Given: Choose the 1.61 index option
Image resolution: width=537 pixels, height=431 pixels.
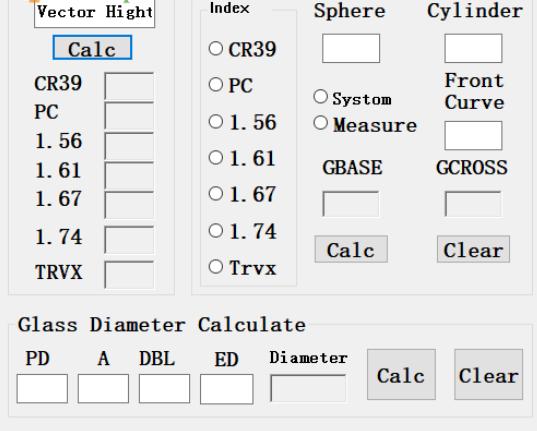Looking at the screenshot, I should pos(216,158).
